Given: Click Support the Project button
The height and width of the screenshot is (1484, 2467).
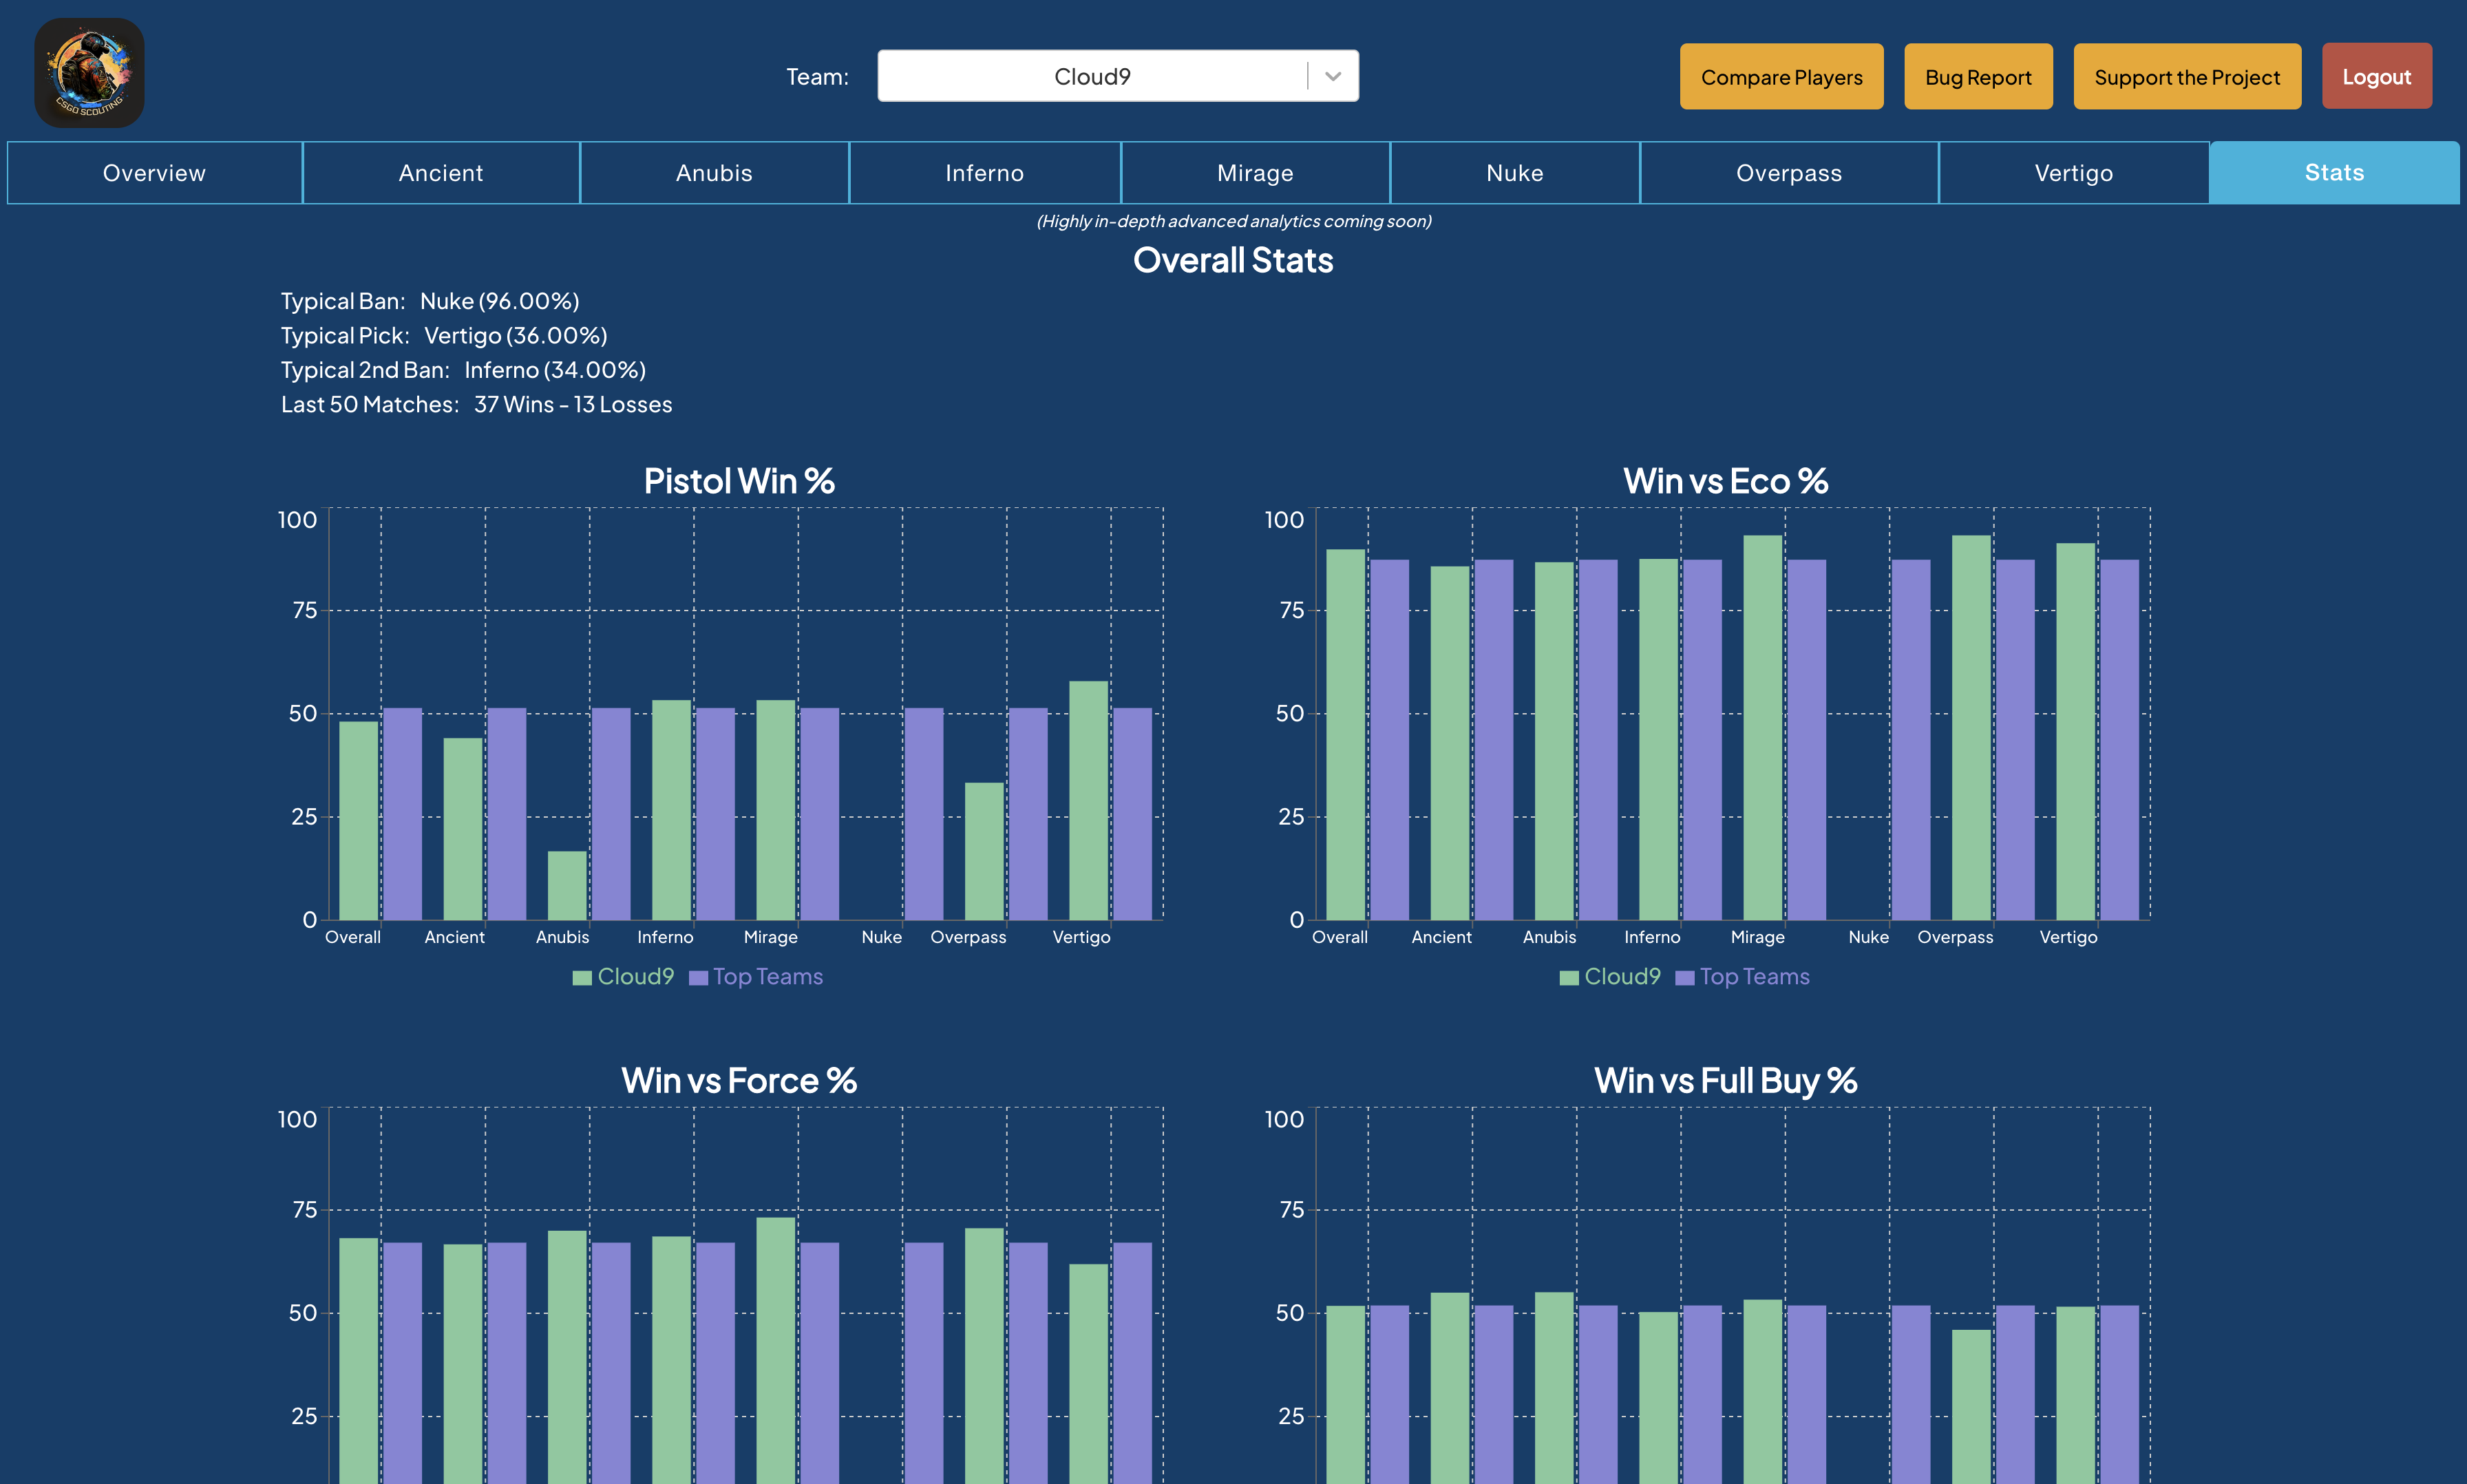Looking at the screenshot, I should 2187,77.
